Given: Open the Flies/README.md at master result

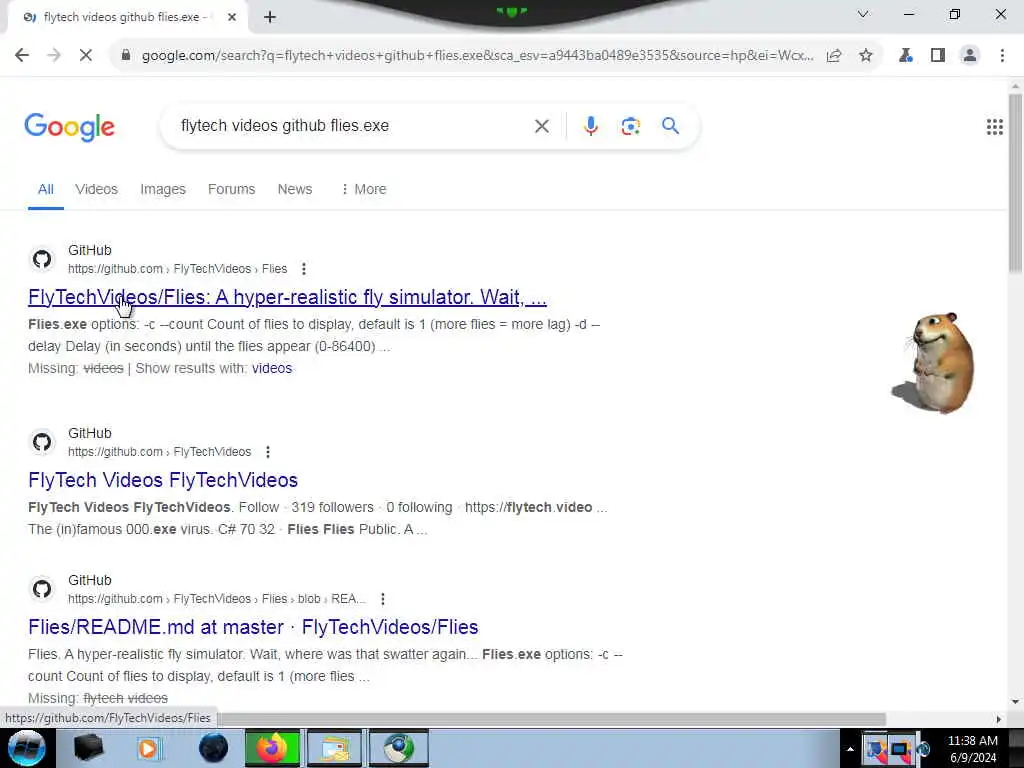Looking at the screenshot, I should click(253, 627).
